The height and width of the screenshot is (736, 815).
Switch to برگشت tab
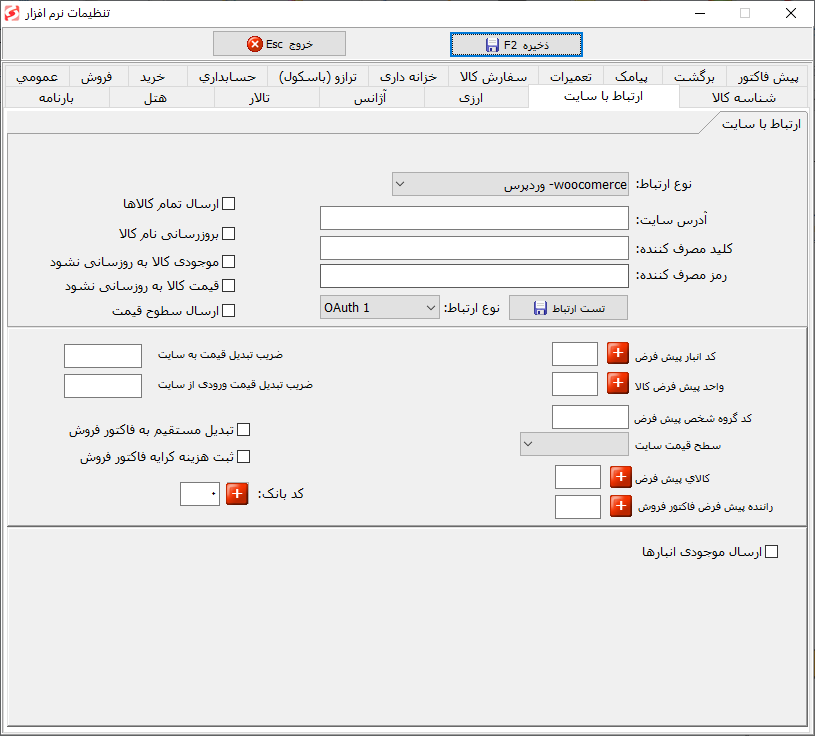pyautogui.click(x=694, y=77)
